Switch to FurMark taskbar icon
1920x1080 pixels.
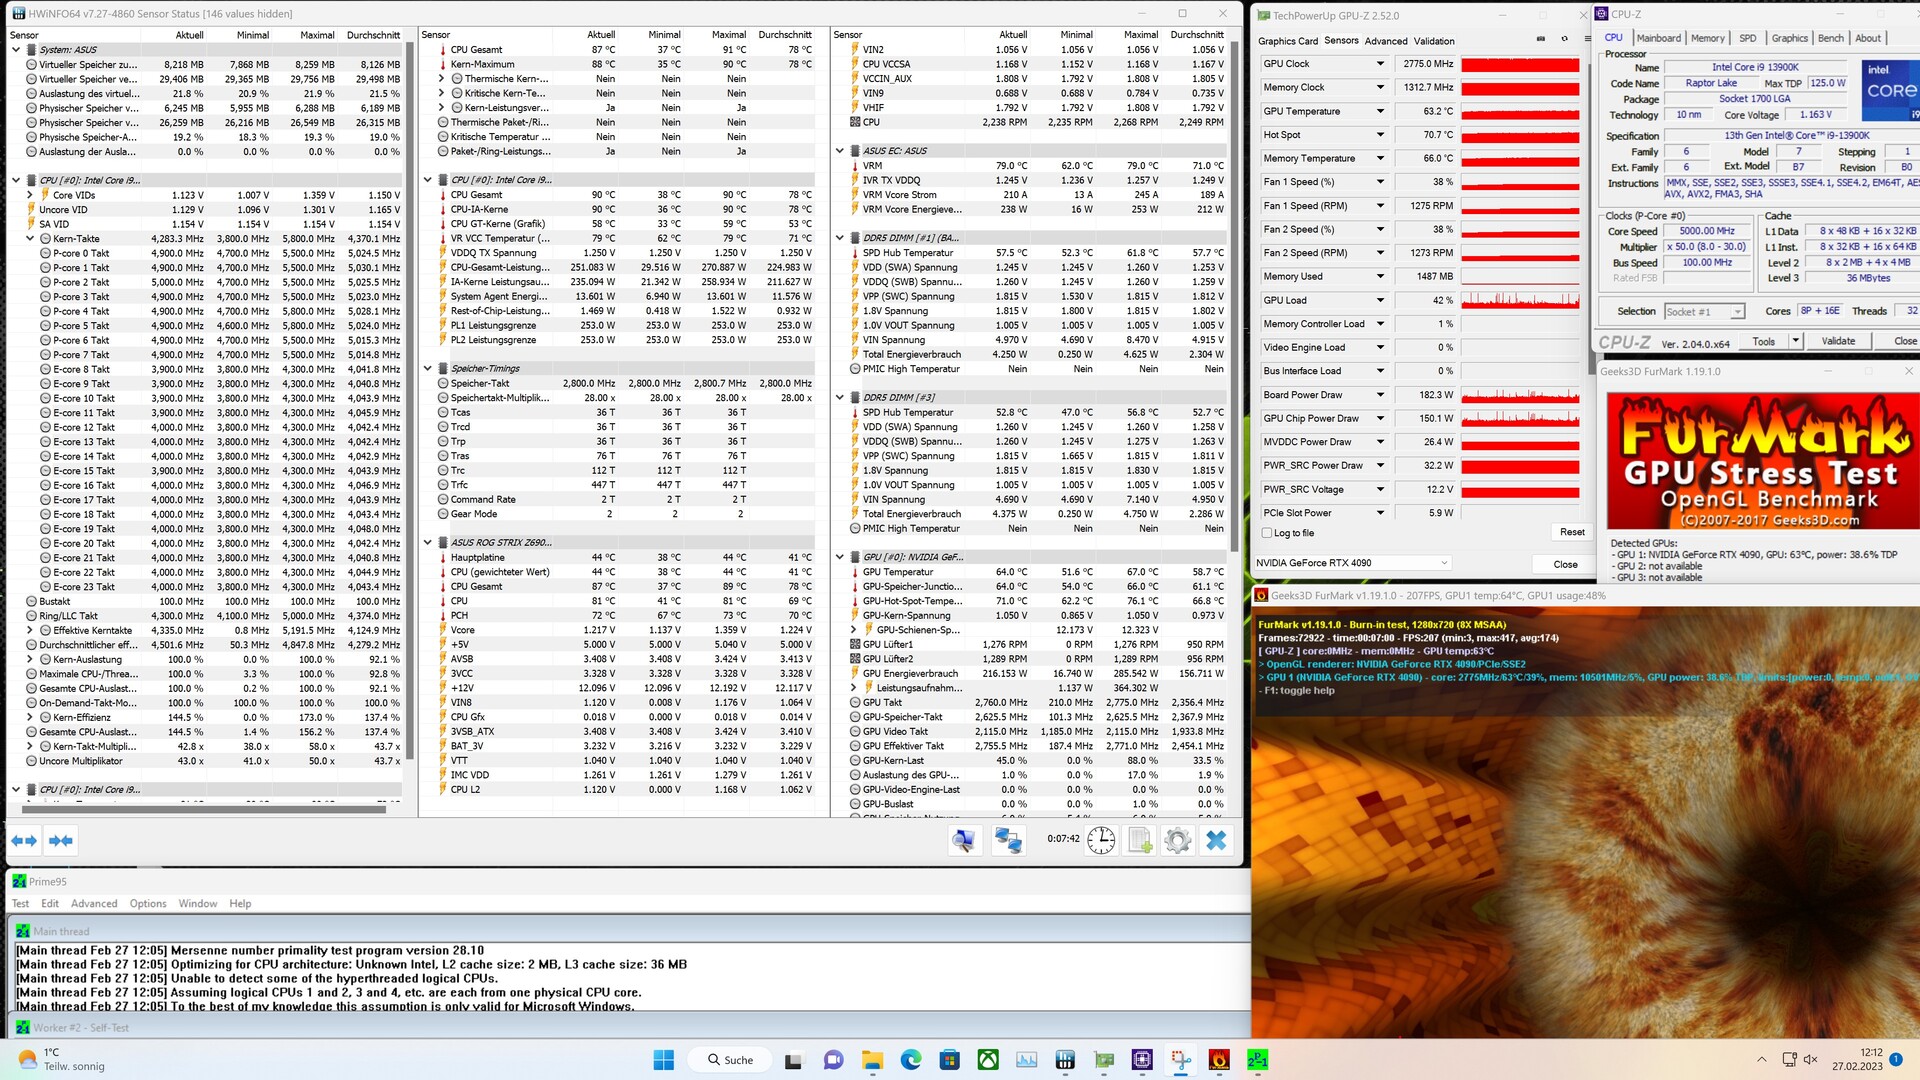pos(1219,1060)
